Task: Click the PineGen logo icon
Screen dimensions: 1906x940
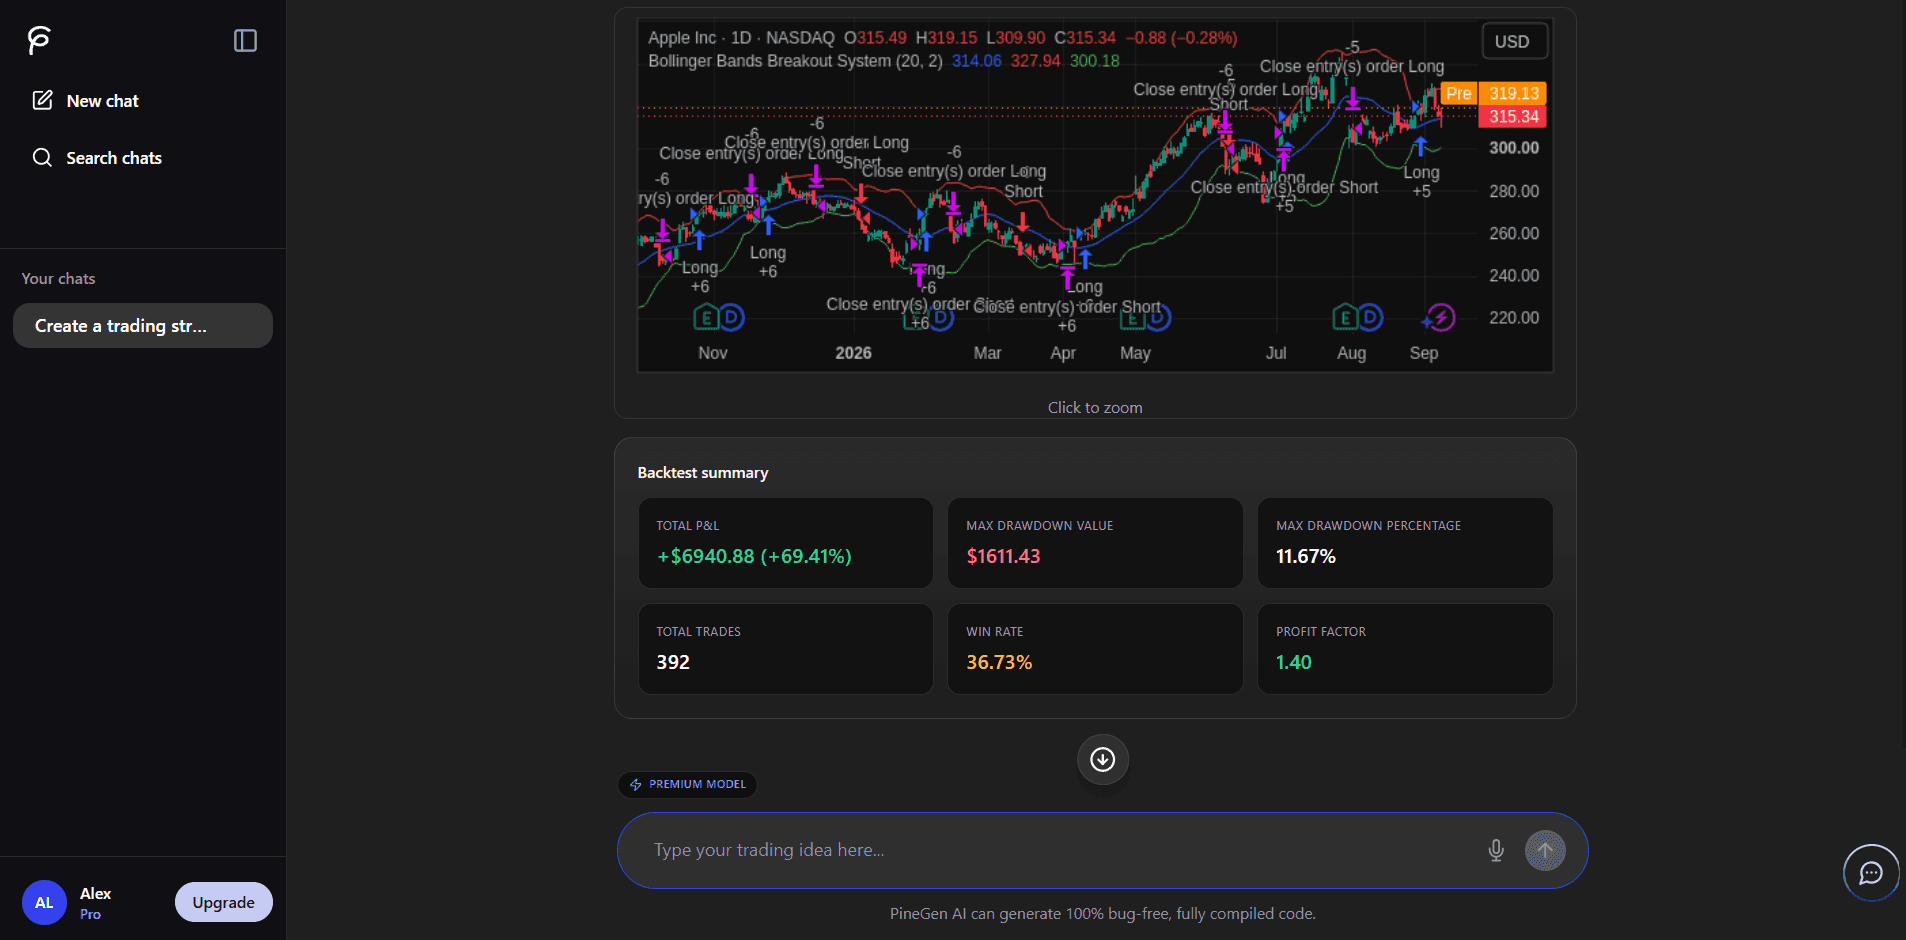Action: tap(39, 40)
